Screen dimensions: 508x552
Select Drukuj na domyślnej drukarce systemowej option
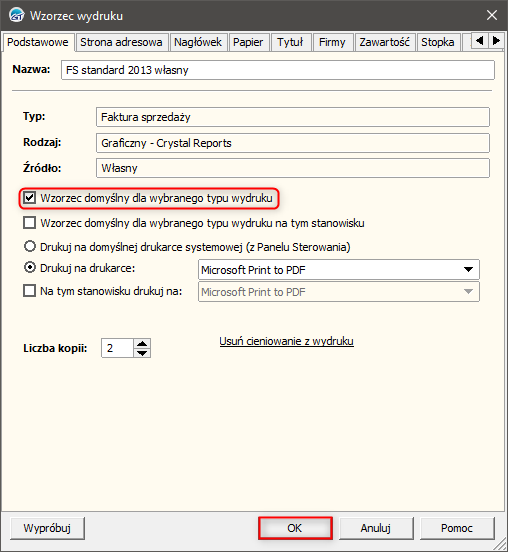pos(30,246)
